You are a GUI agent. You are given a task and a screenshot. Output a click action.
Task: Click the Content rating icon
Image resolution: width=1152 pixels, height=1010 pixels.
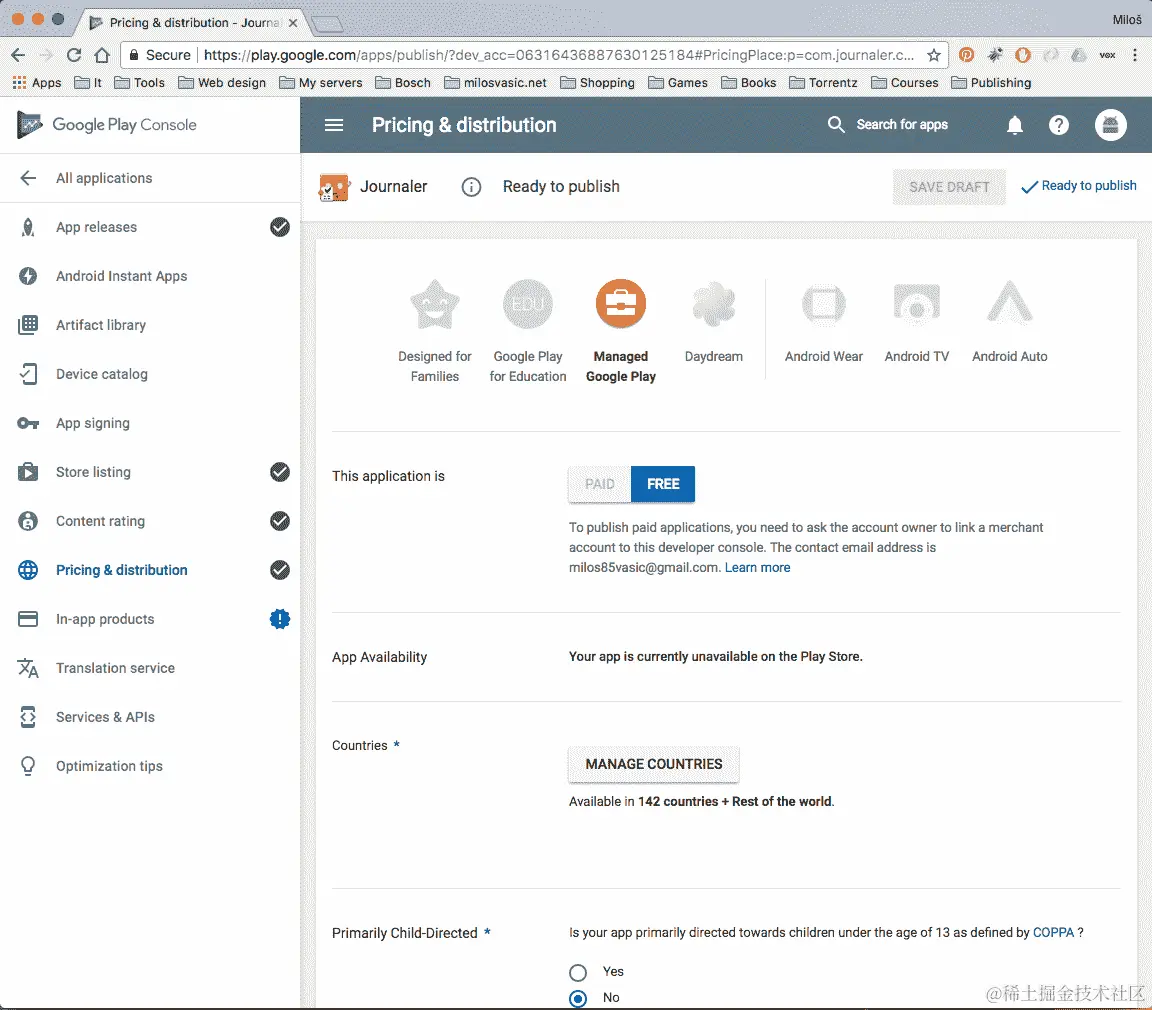[x=28, y=521]
